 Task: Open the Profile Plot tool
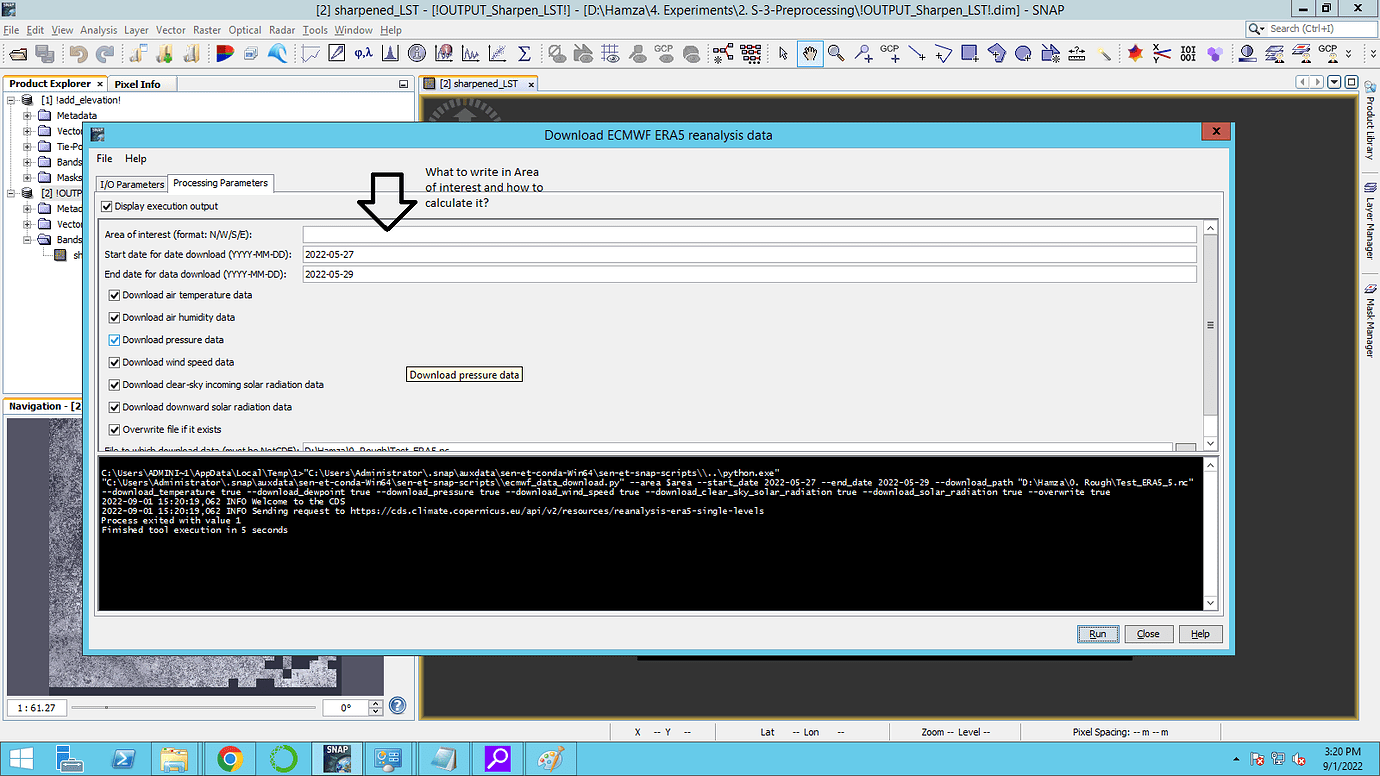[311, 54]
